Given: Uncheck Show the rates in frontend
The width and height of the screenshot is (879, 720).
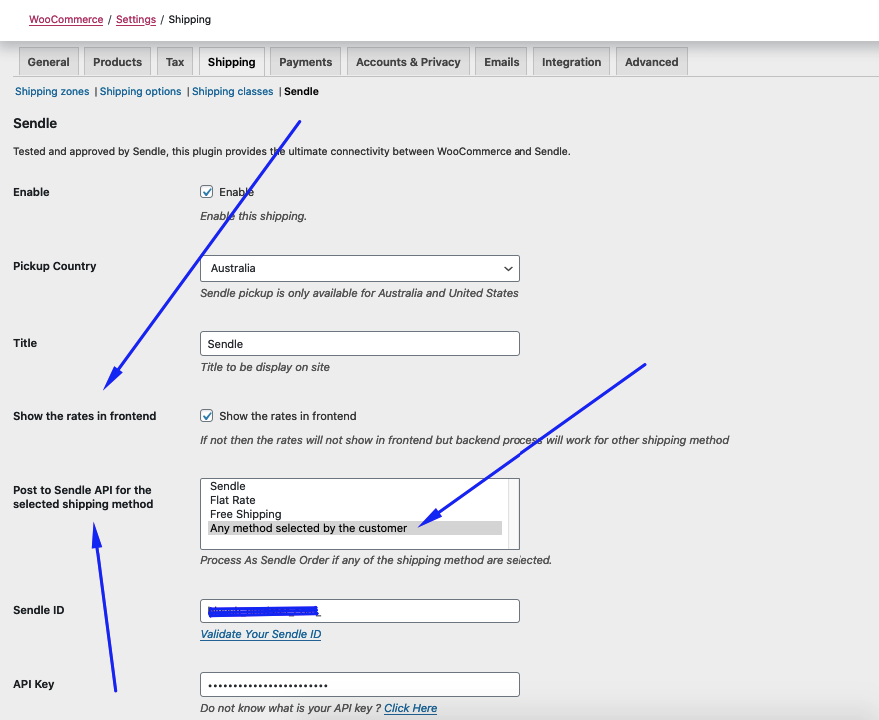Looking at the screenshot, I should (207, 416).
